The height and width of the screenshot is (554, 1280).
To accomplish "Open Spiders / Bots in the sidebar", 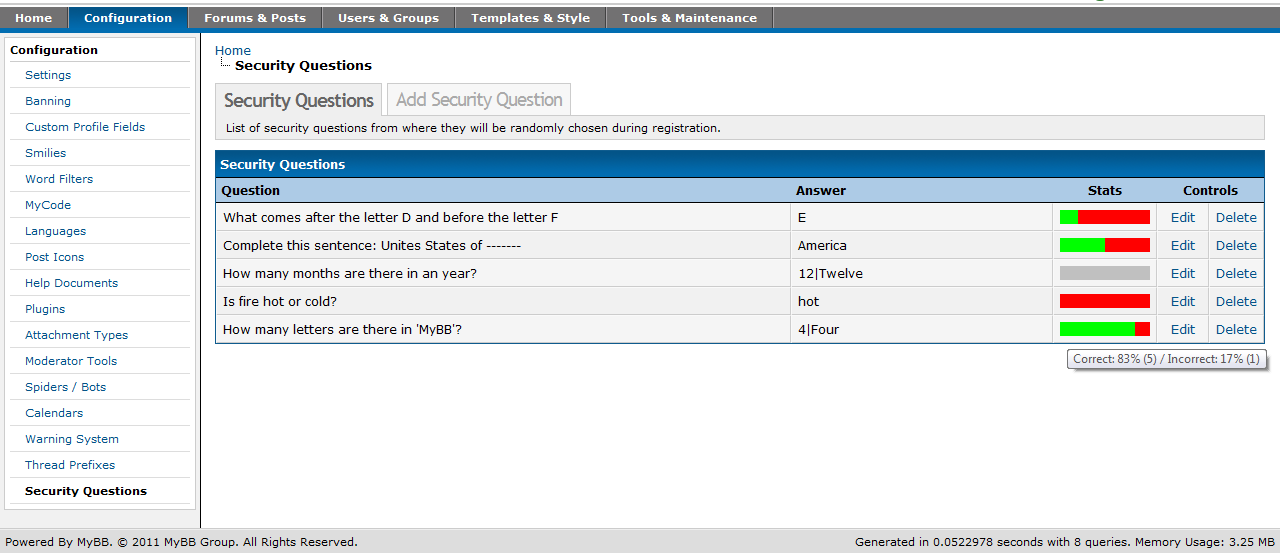I will coord(65,387).
